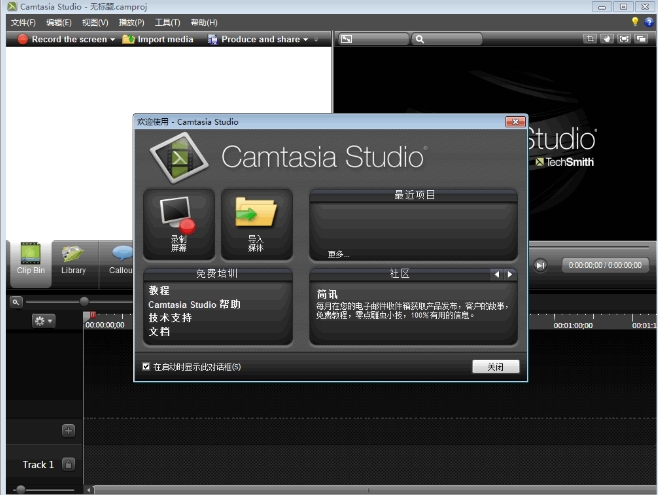Open the Library panel
Image resolution: width=658 pixels, height=495 pixels.
(73, 258)
